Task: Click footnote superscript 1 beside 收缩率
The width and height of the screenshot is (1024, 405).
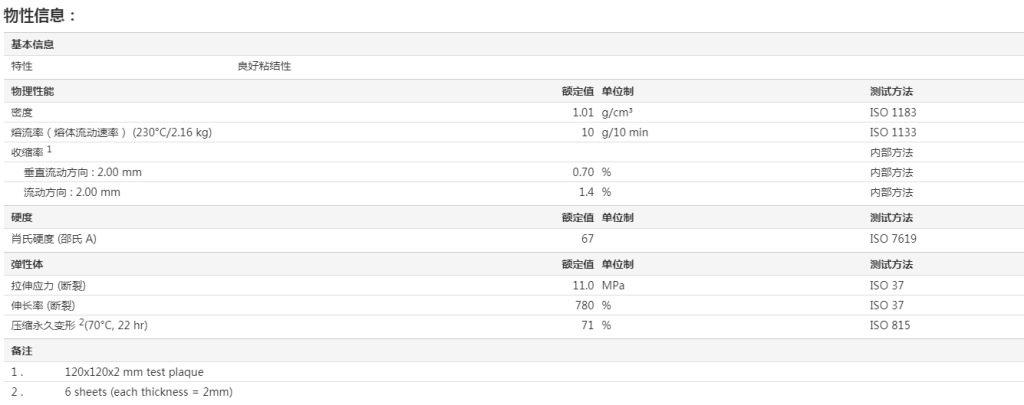Action: 49,150
